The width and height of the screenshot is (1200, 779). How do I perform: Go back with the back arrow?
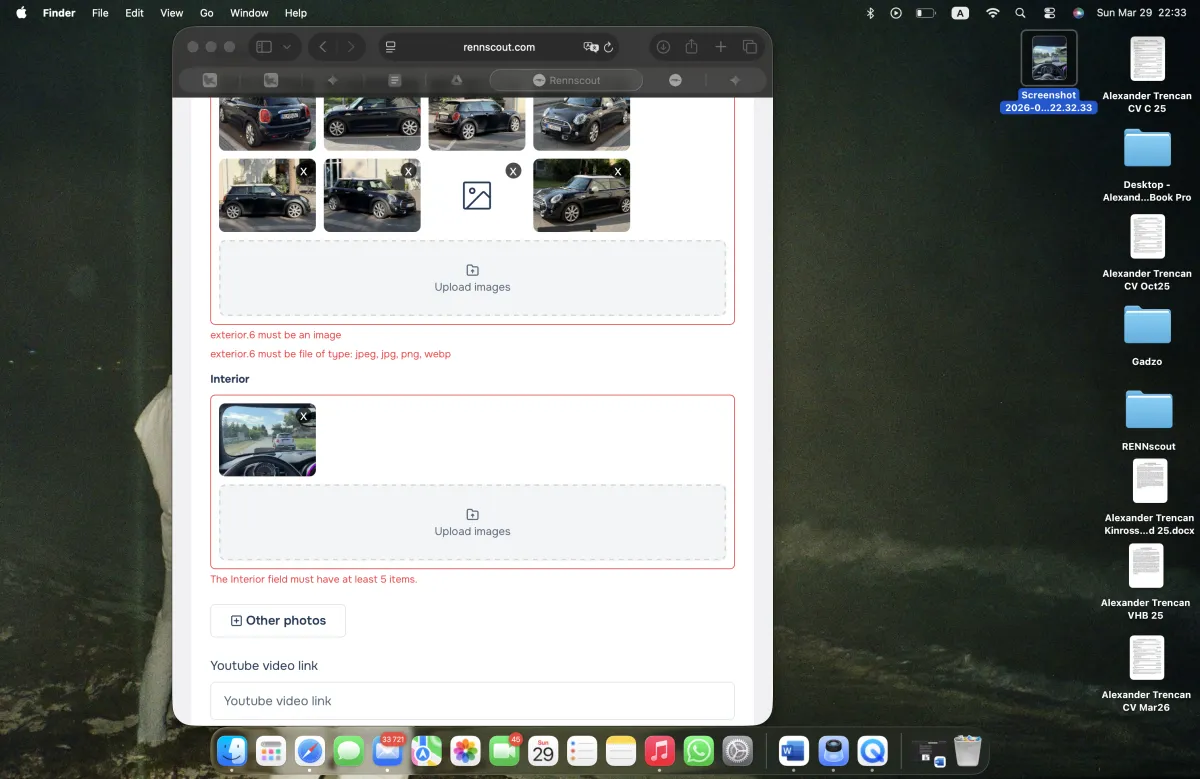(323, 47)
